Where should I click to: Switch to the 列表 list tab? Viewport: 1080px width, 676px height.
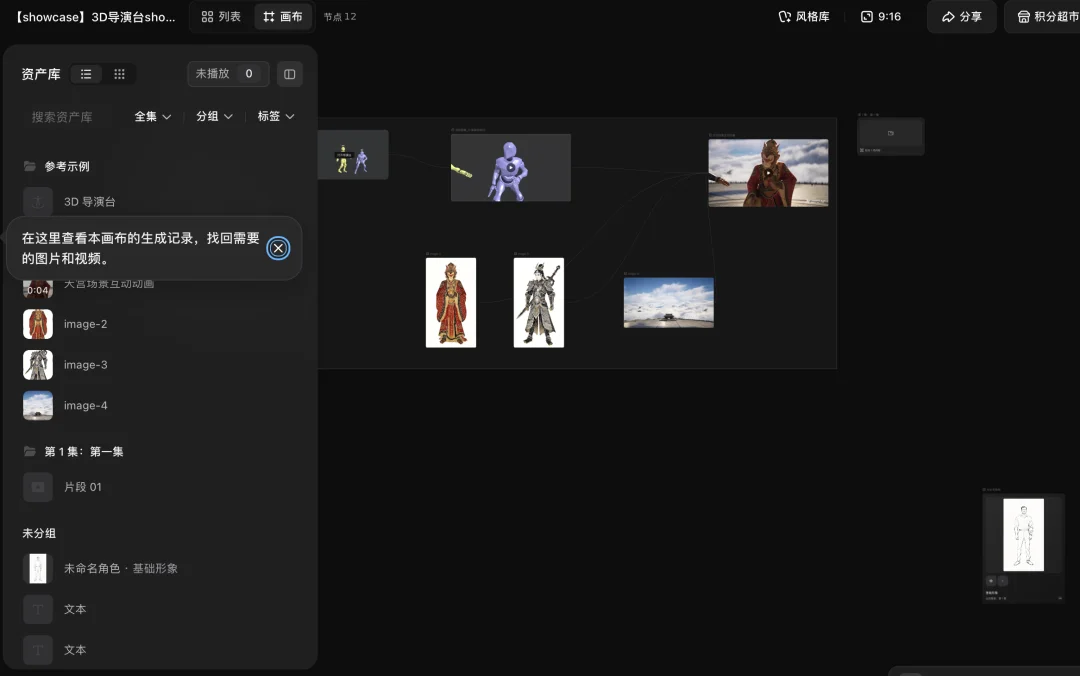(221, 17)
